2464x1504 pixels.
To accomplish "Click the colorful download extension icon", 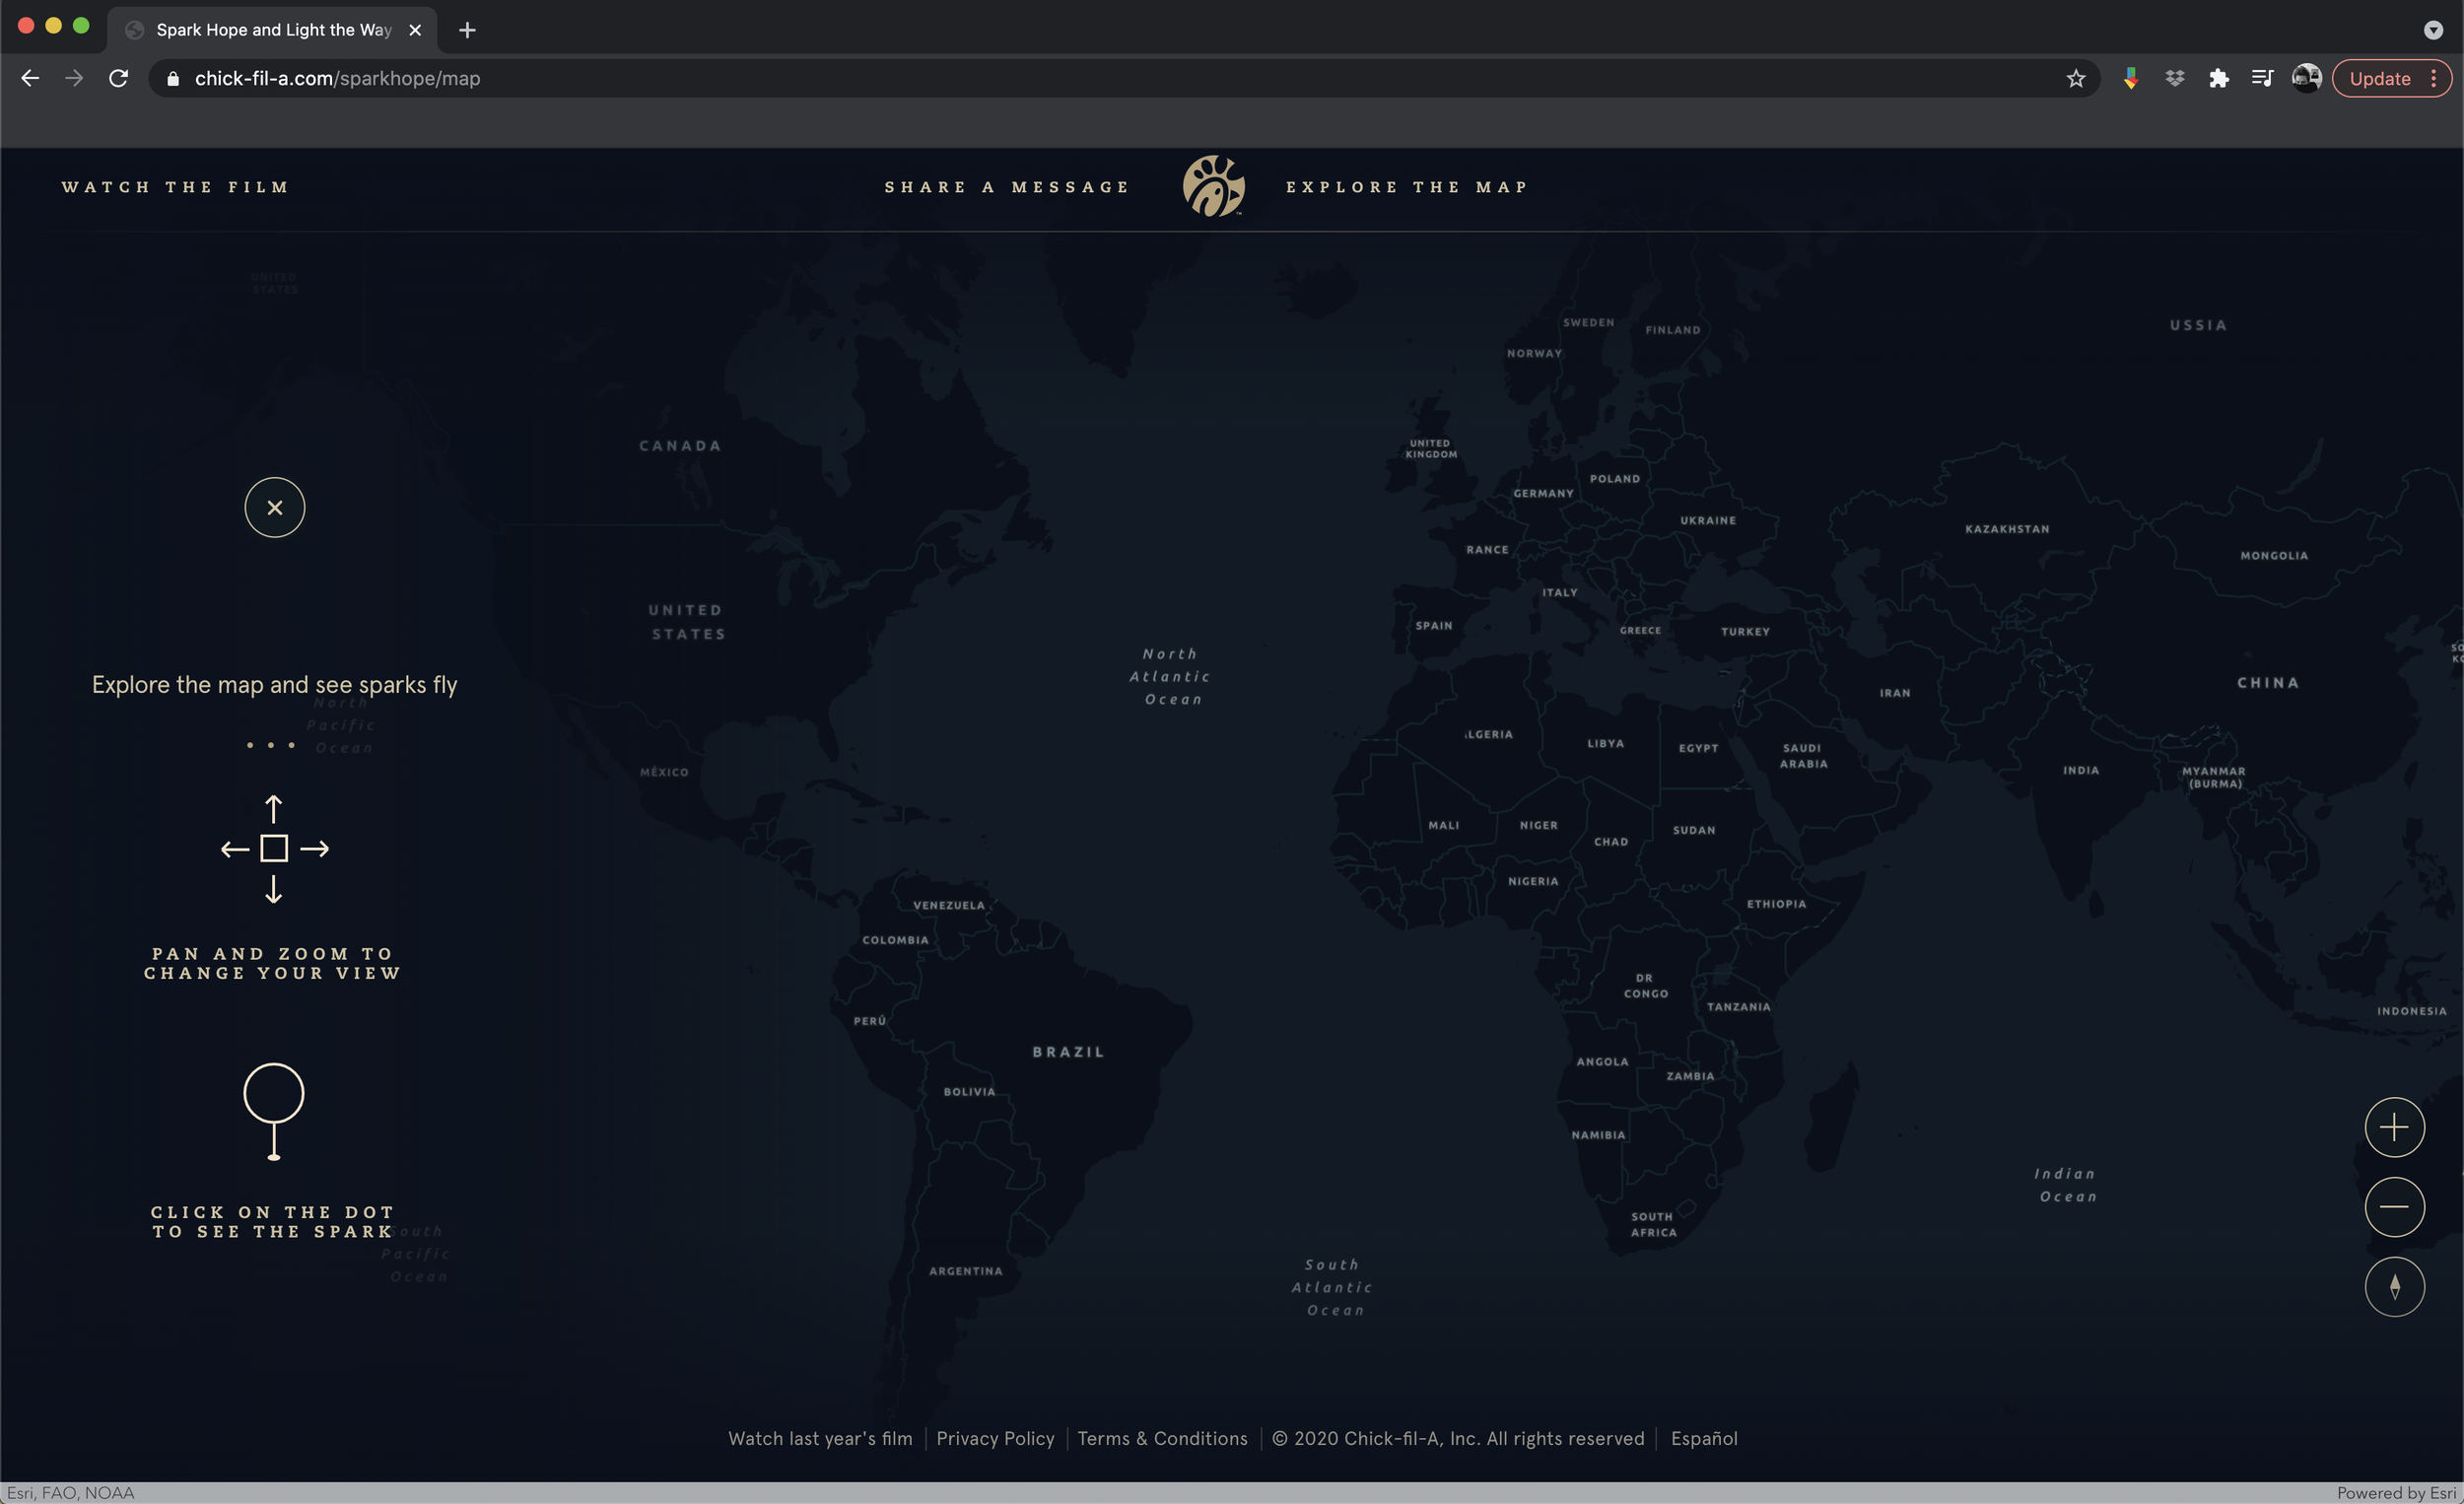I will (2131, 78).
